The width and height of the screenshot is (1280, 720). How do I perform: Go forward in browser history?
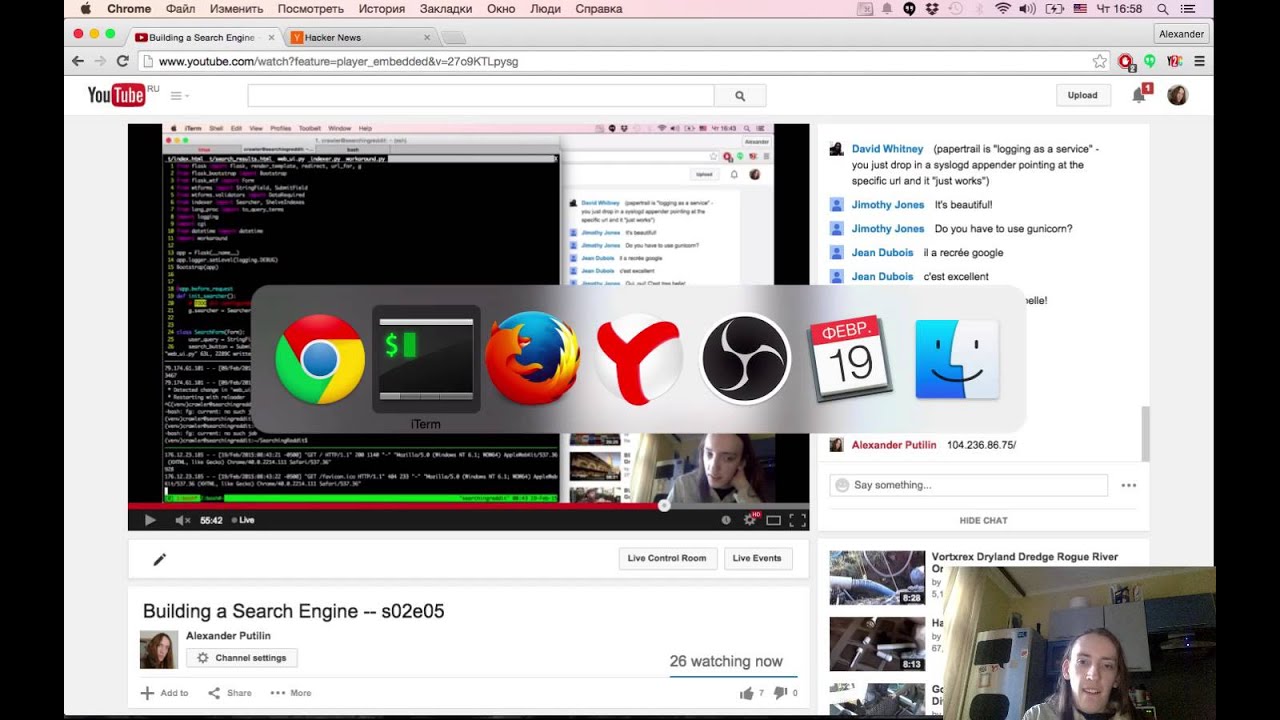(x=100, y=61)
